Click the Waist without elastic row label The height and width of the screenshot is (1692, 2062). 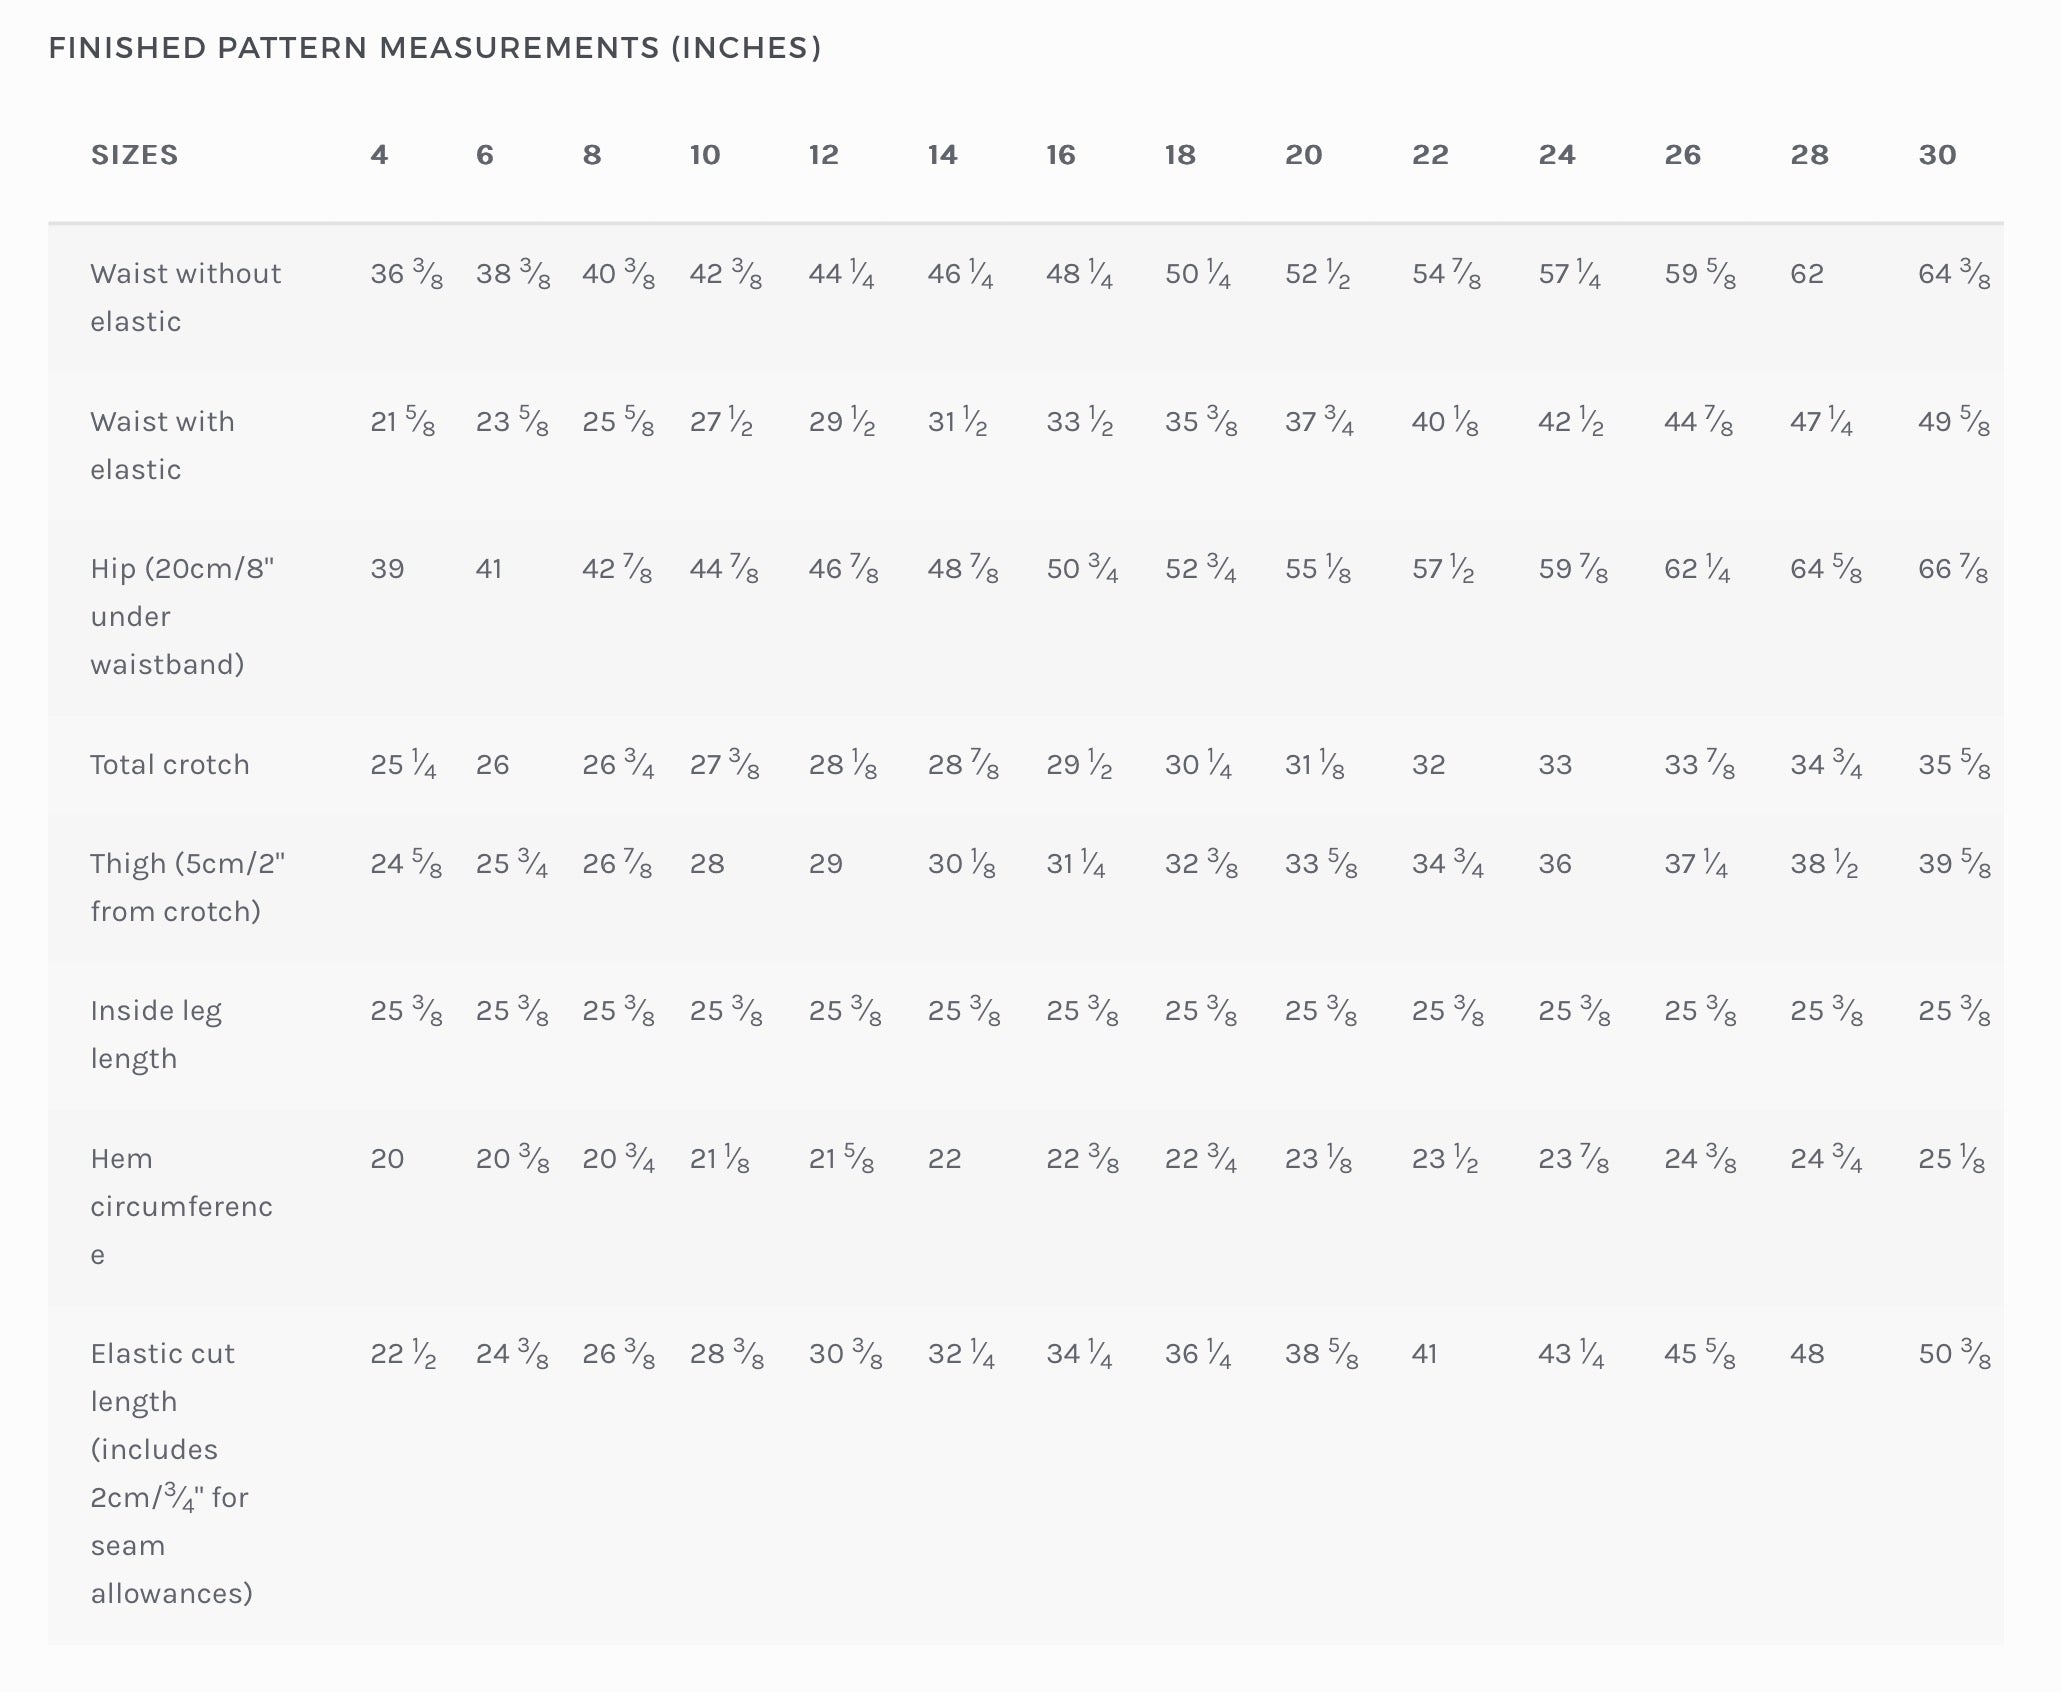[185, 297]
